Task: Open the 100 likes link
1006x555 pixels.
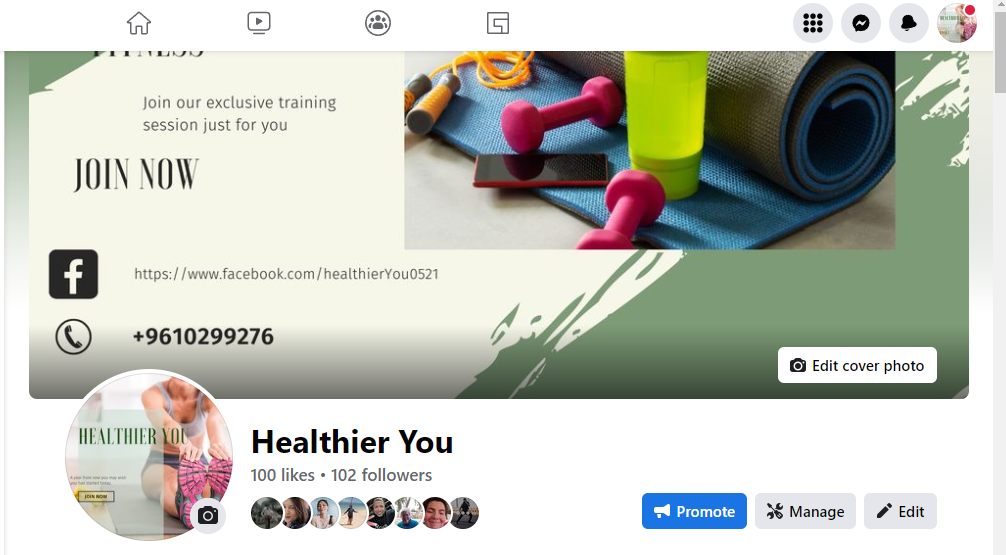Action: [282, 475]
